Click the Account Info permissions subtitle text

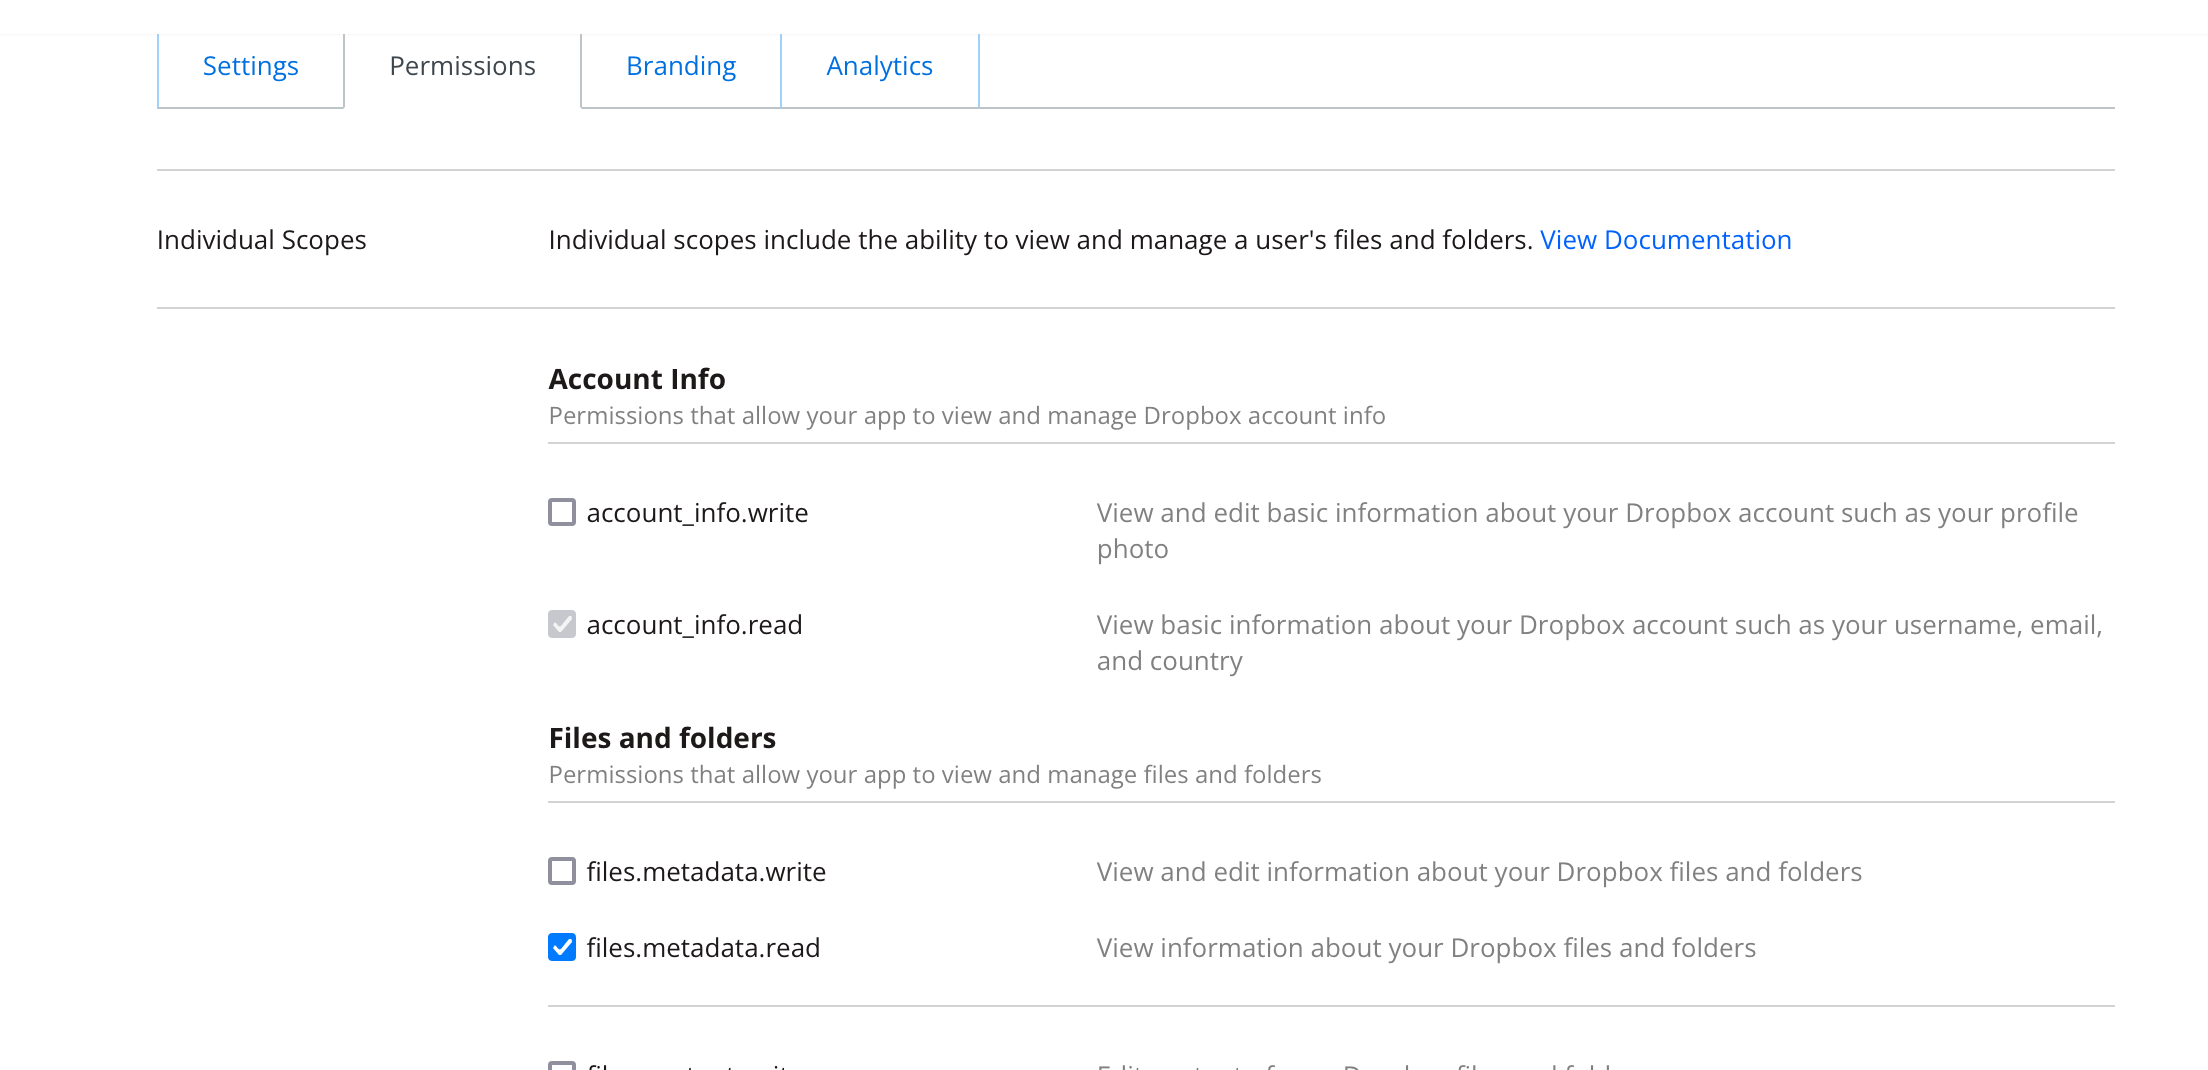click(966, 416)
